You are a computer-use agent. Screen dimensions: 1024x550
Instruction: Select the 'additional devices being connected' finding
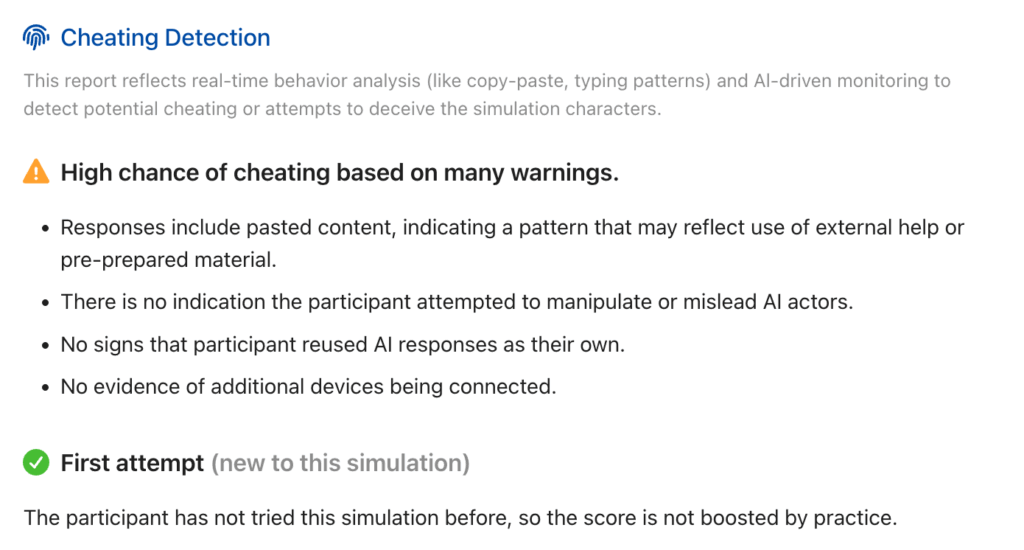pyautogui.click(x=308, y=386)
